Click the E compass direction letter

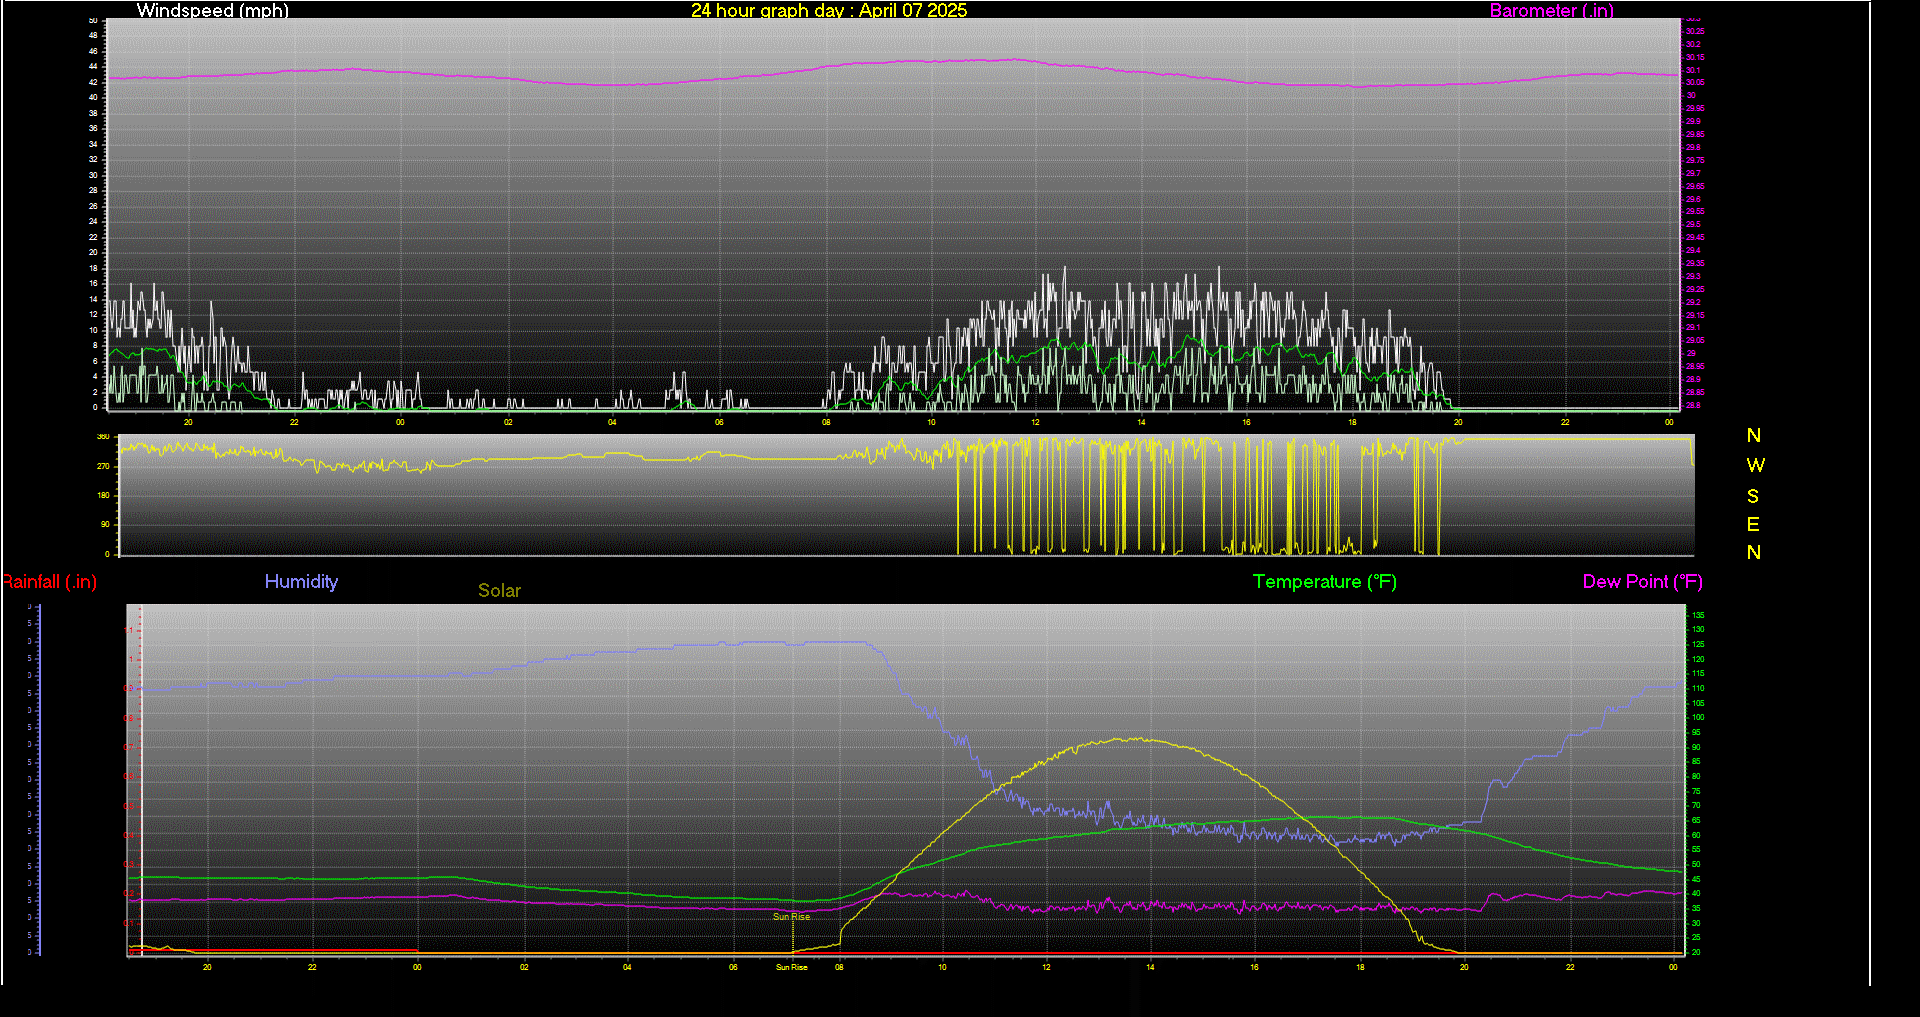[1753, 525]
